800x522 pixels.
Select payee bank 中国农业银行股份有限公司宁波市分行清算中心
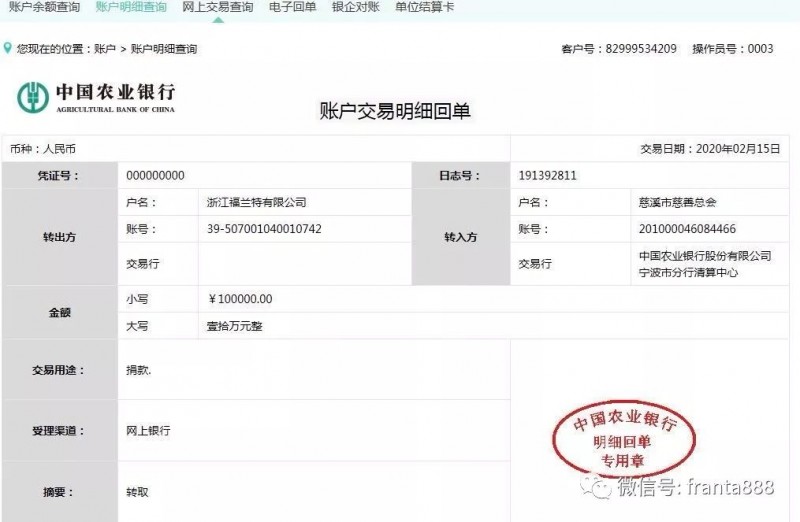pyautogui.click(x=705, y=264)
